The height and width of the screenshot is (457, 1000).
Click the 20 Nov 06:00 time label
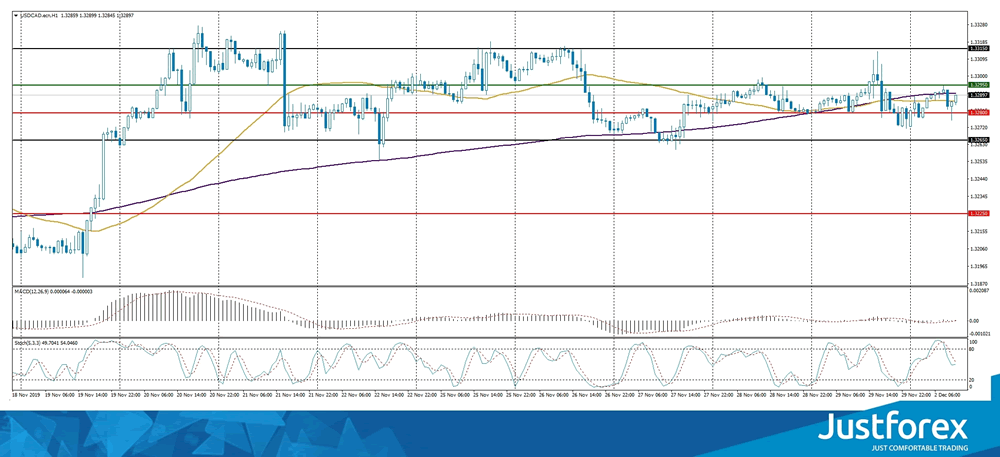[157, 395]
